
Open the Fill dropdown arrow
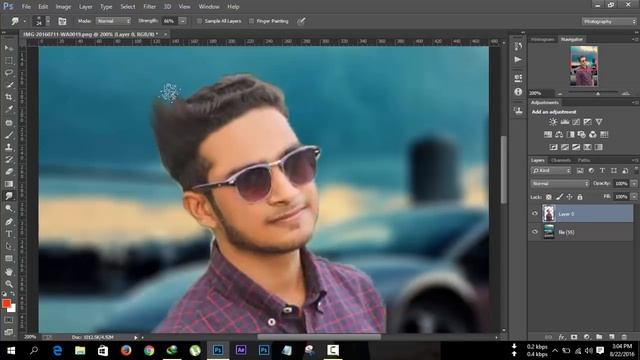tap(633, 197)
